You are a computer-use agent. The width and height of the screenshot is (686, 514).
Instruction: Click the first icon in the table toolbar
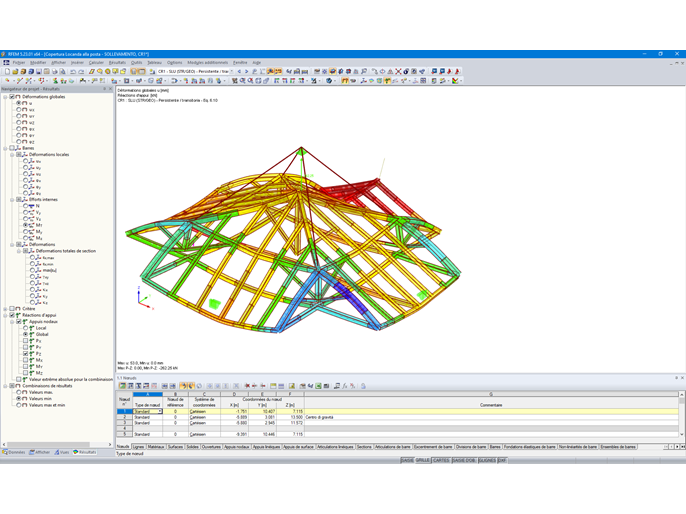(x=122, y=386)
